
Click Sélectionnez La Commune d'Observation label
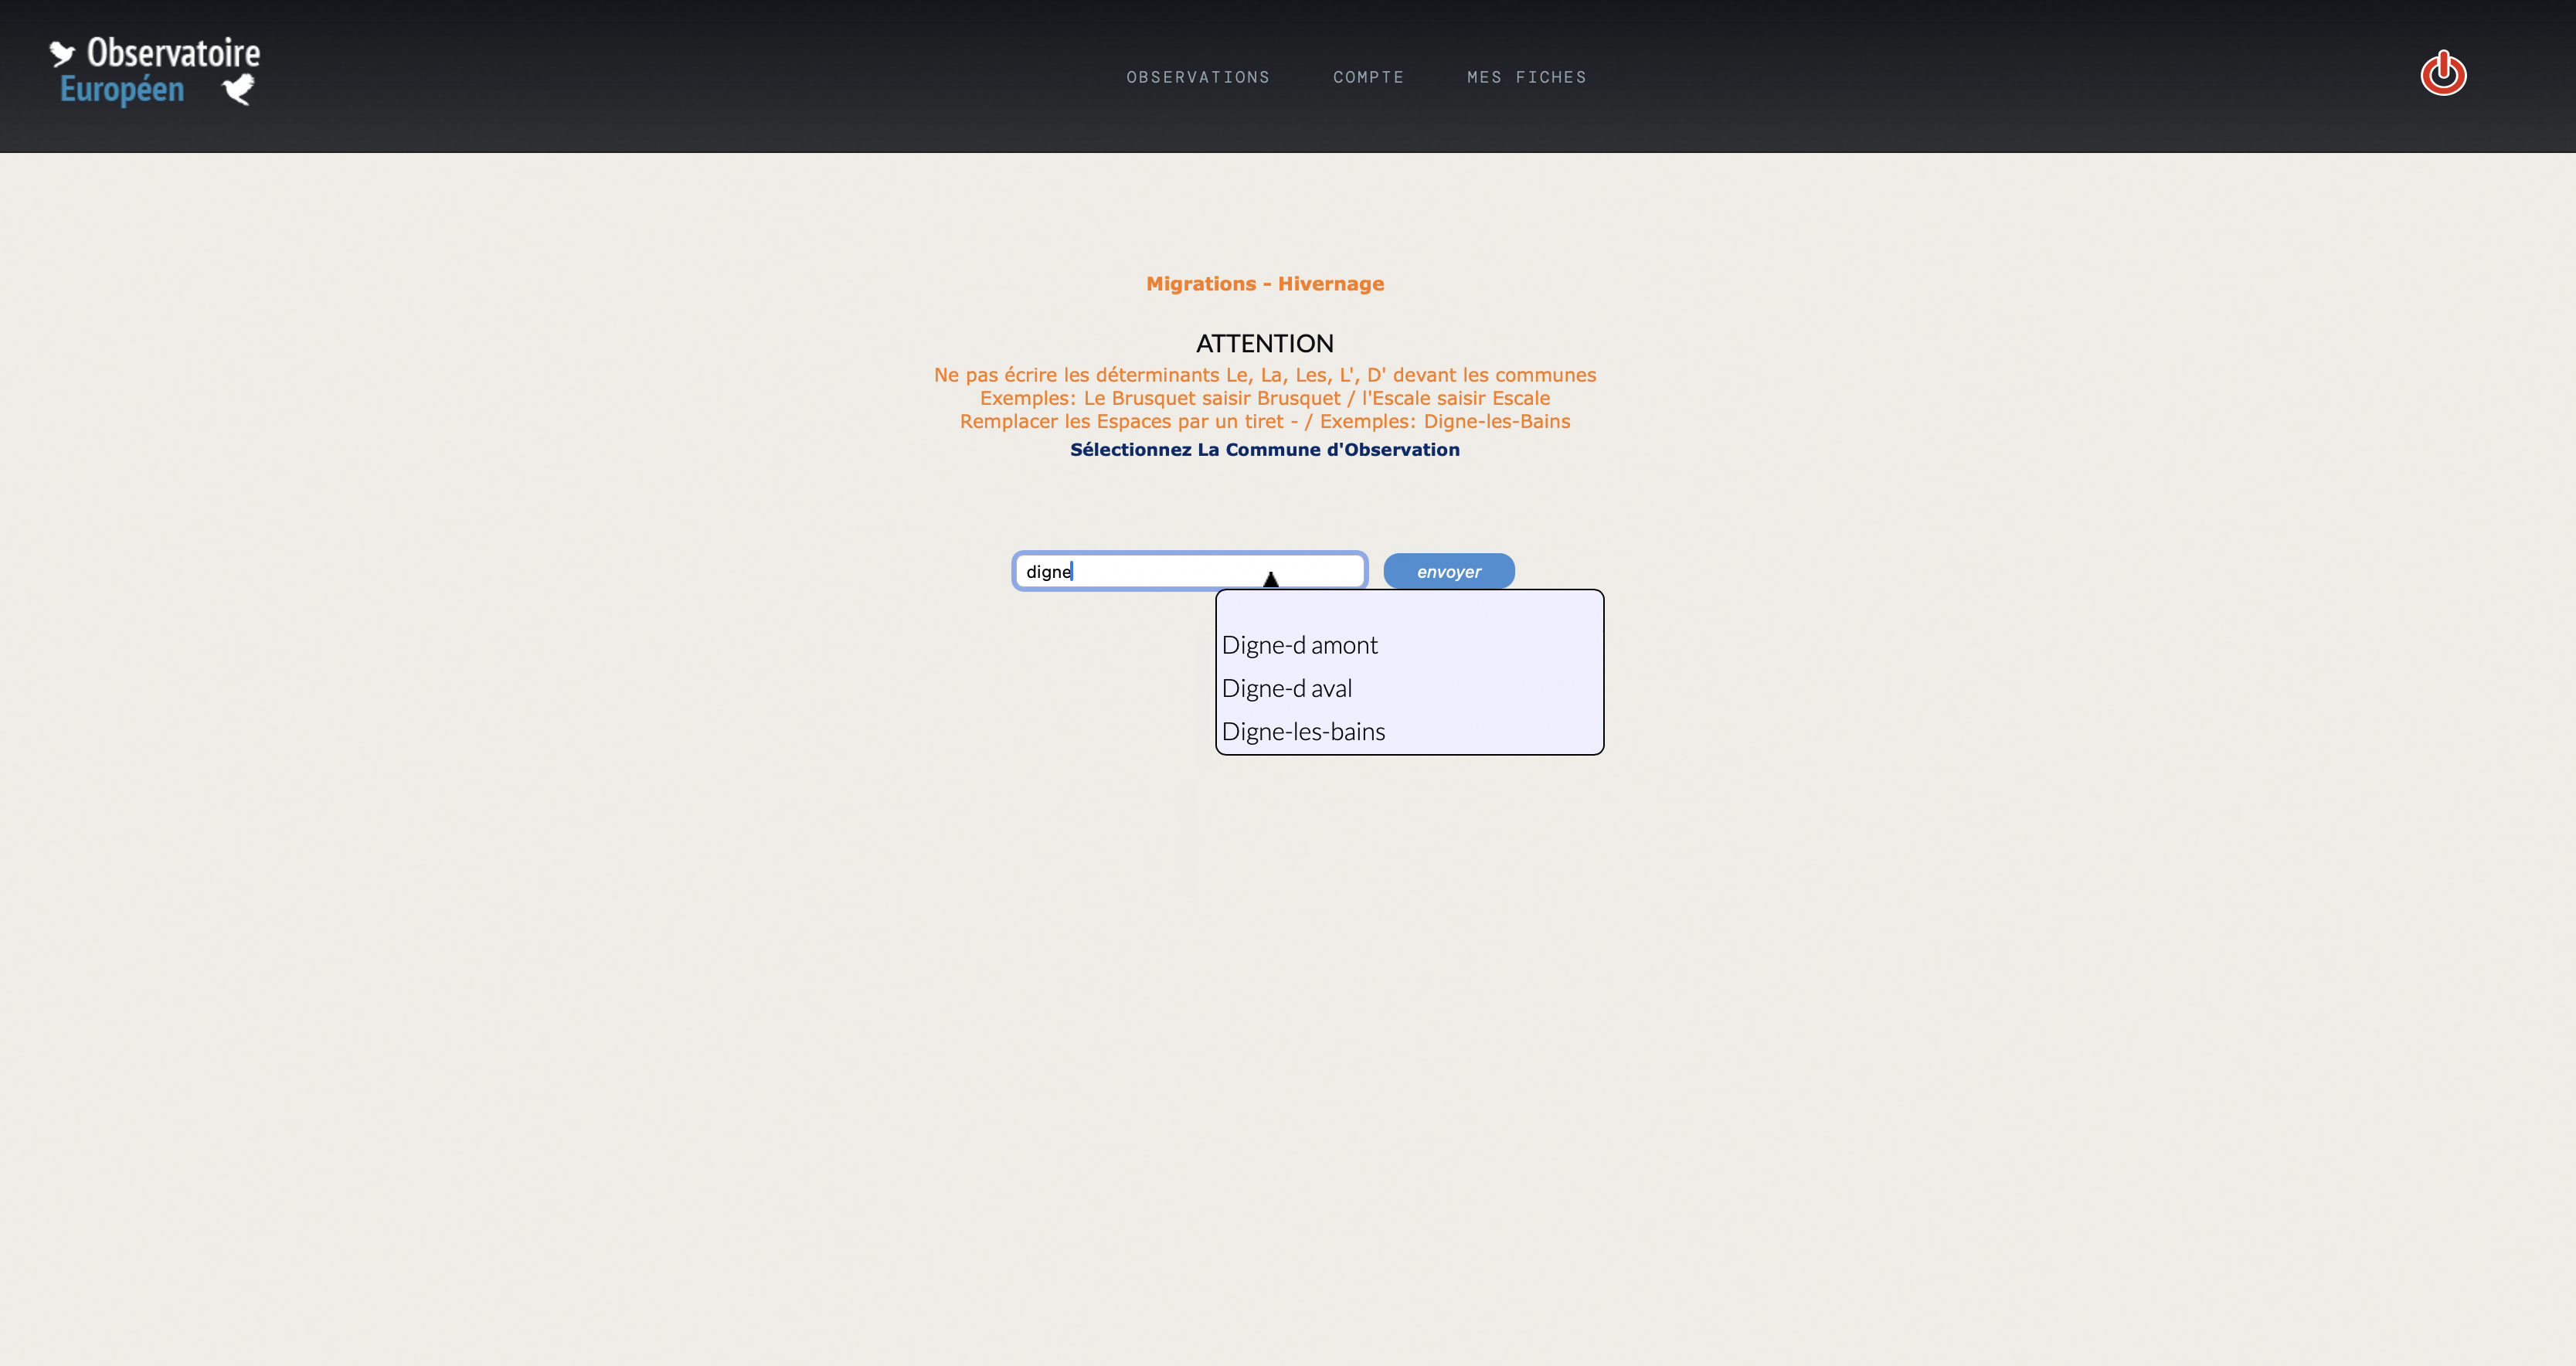pos(1264,450)
